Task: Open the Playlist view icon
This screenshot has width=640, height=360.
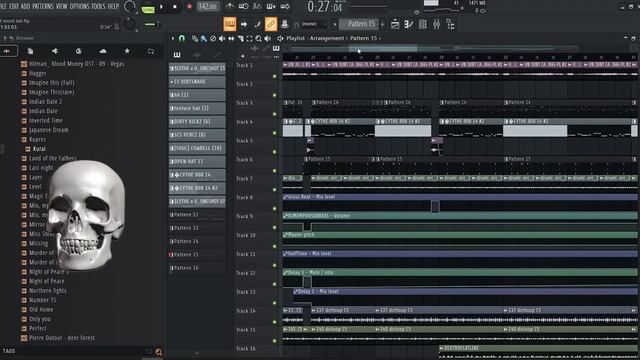Action: coord(395,24)
